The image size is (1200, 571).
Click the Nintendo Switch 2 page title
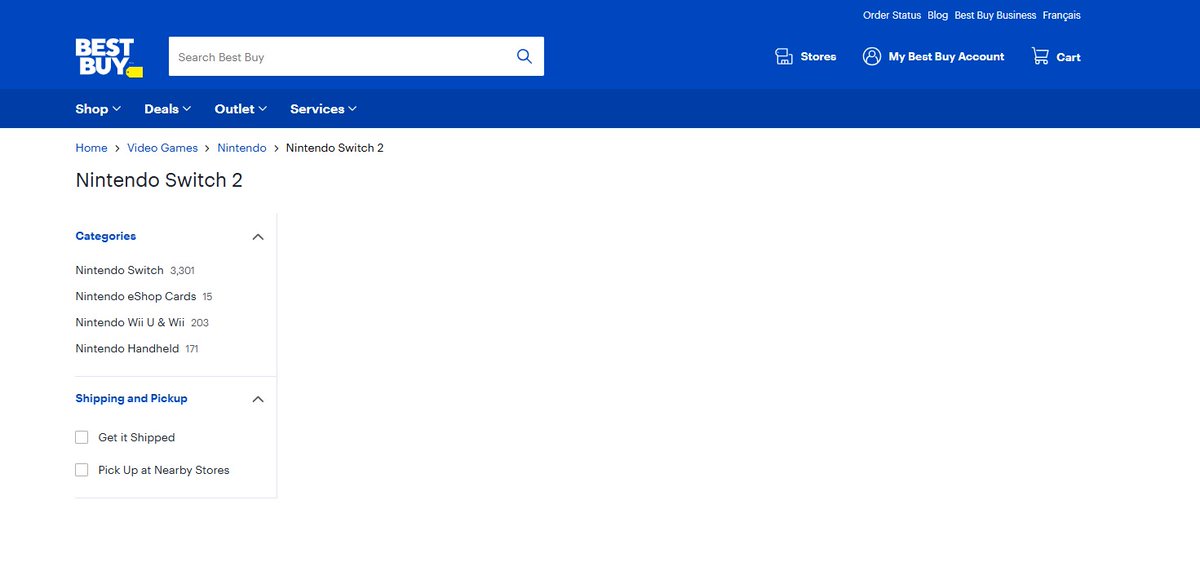pos(159,180)
